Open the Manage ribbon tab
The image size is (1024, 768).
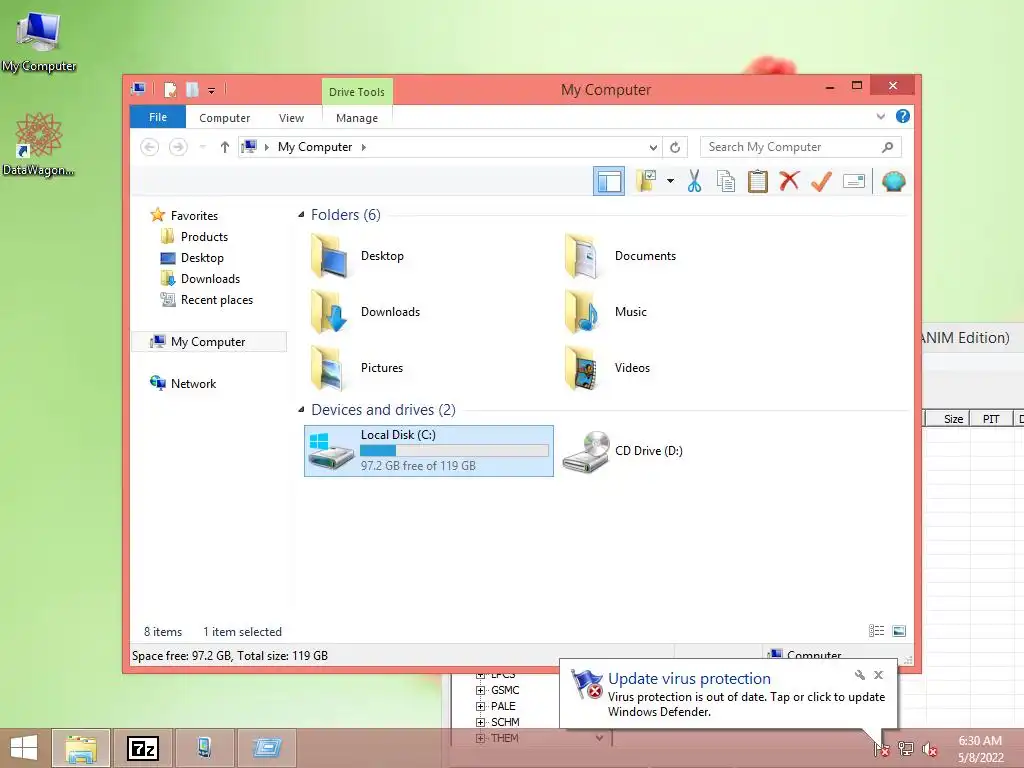click(x=357, y=118)
